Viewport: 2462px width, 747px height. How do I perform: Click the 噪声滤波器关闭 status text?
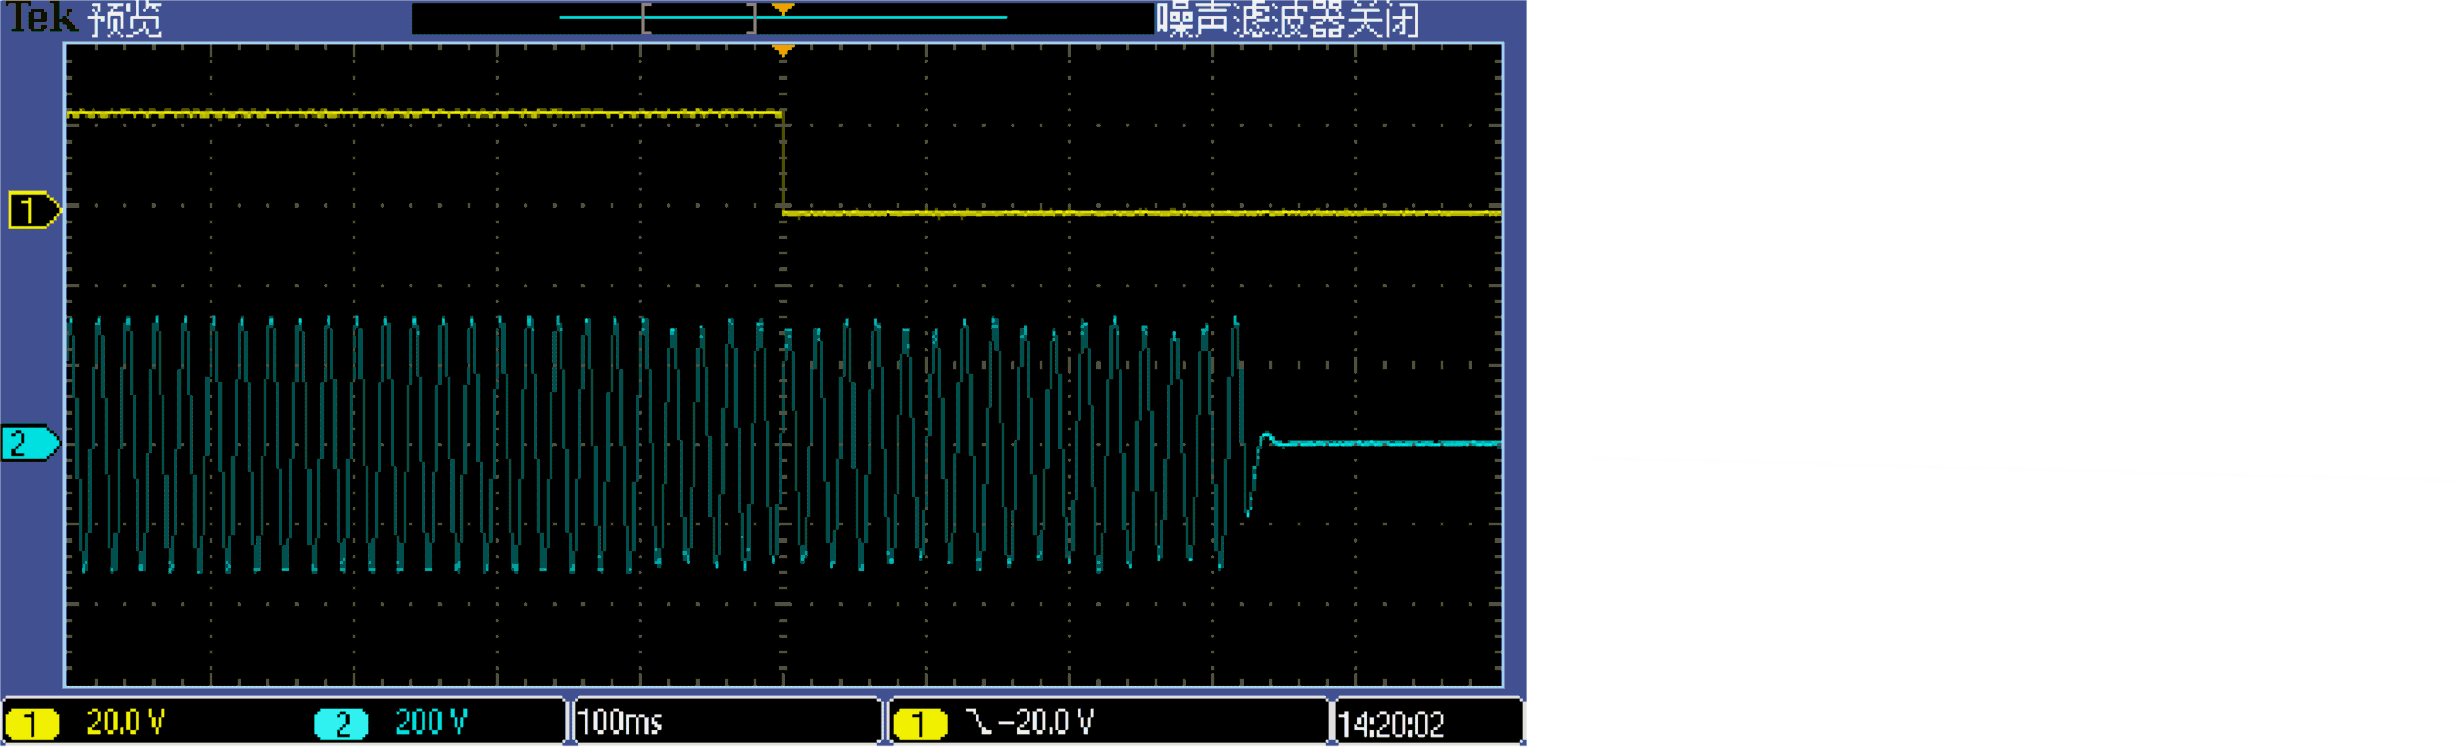point(1287,19)
